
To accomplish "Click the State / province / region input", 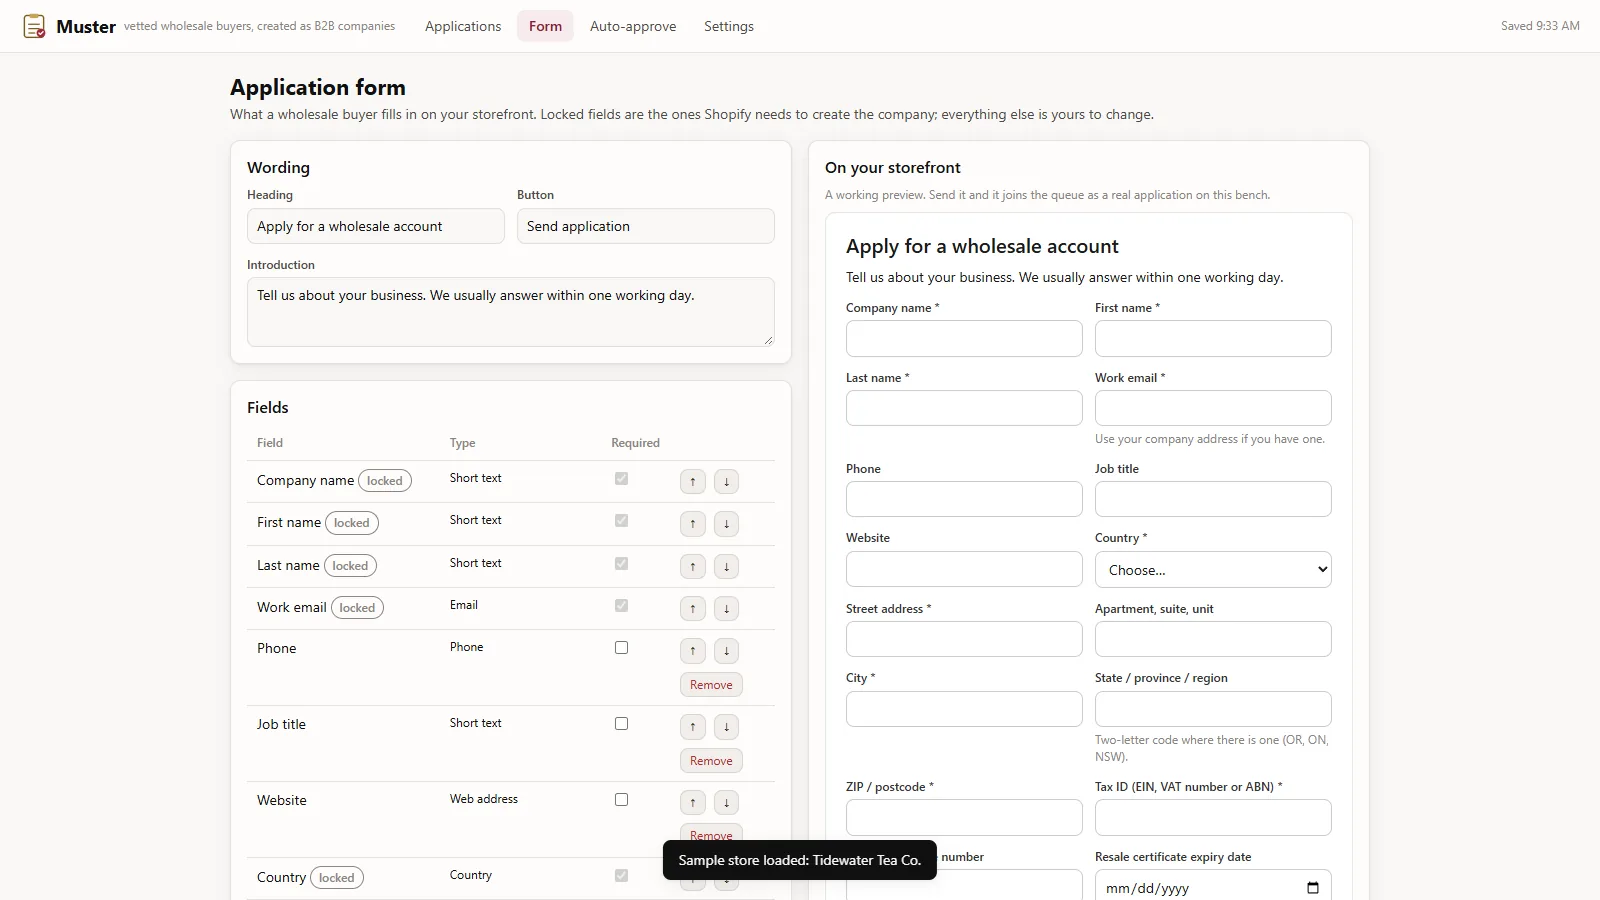I will click(x=1213, y=709).
